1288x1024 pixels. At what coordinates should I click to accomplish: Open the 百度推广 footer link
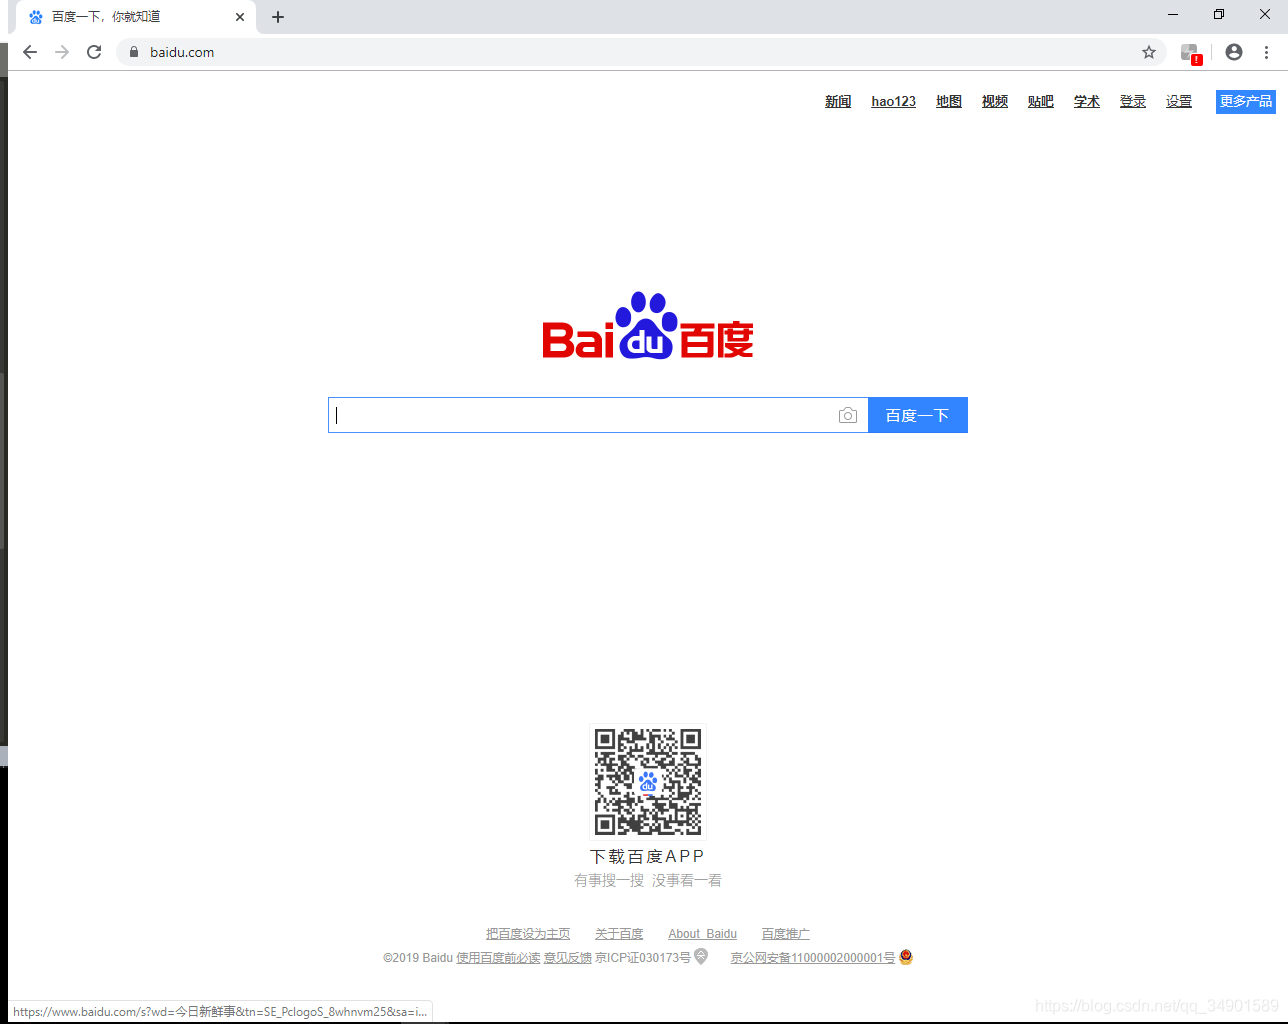(x=786, y=934)
